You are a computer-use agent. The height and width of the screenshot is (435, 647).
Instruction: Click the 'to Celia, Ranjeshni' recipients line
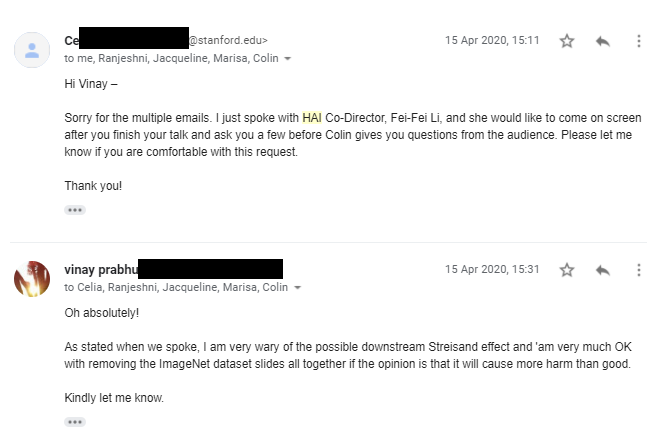176,288
